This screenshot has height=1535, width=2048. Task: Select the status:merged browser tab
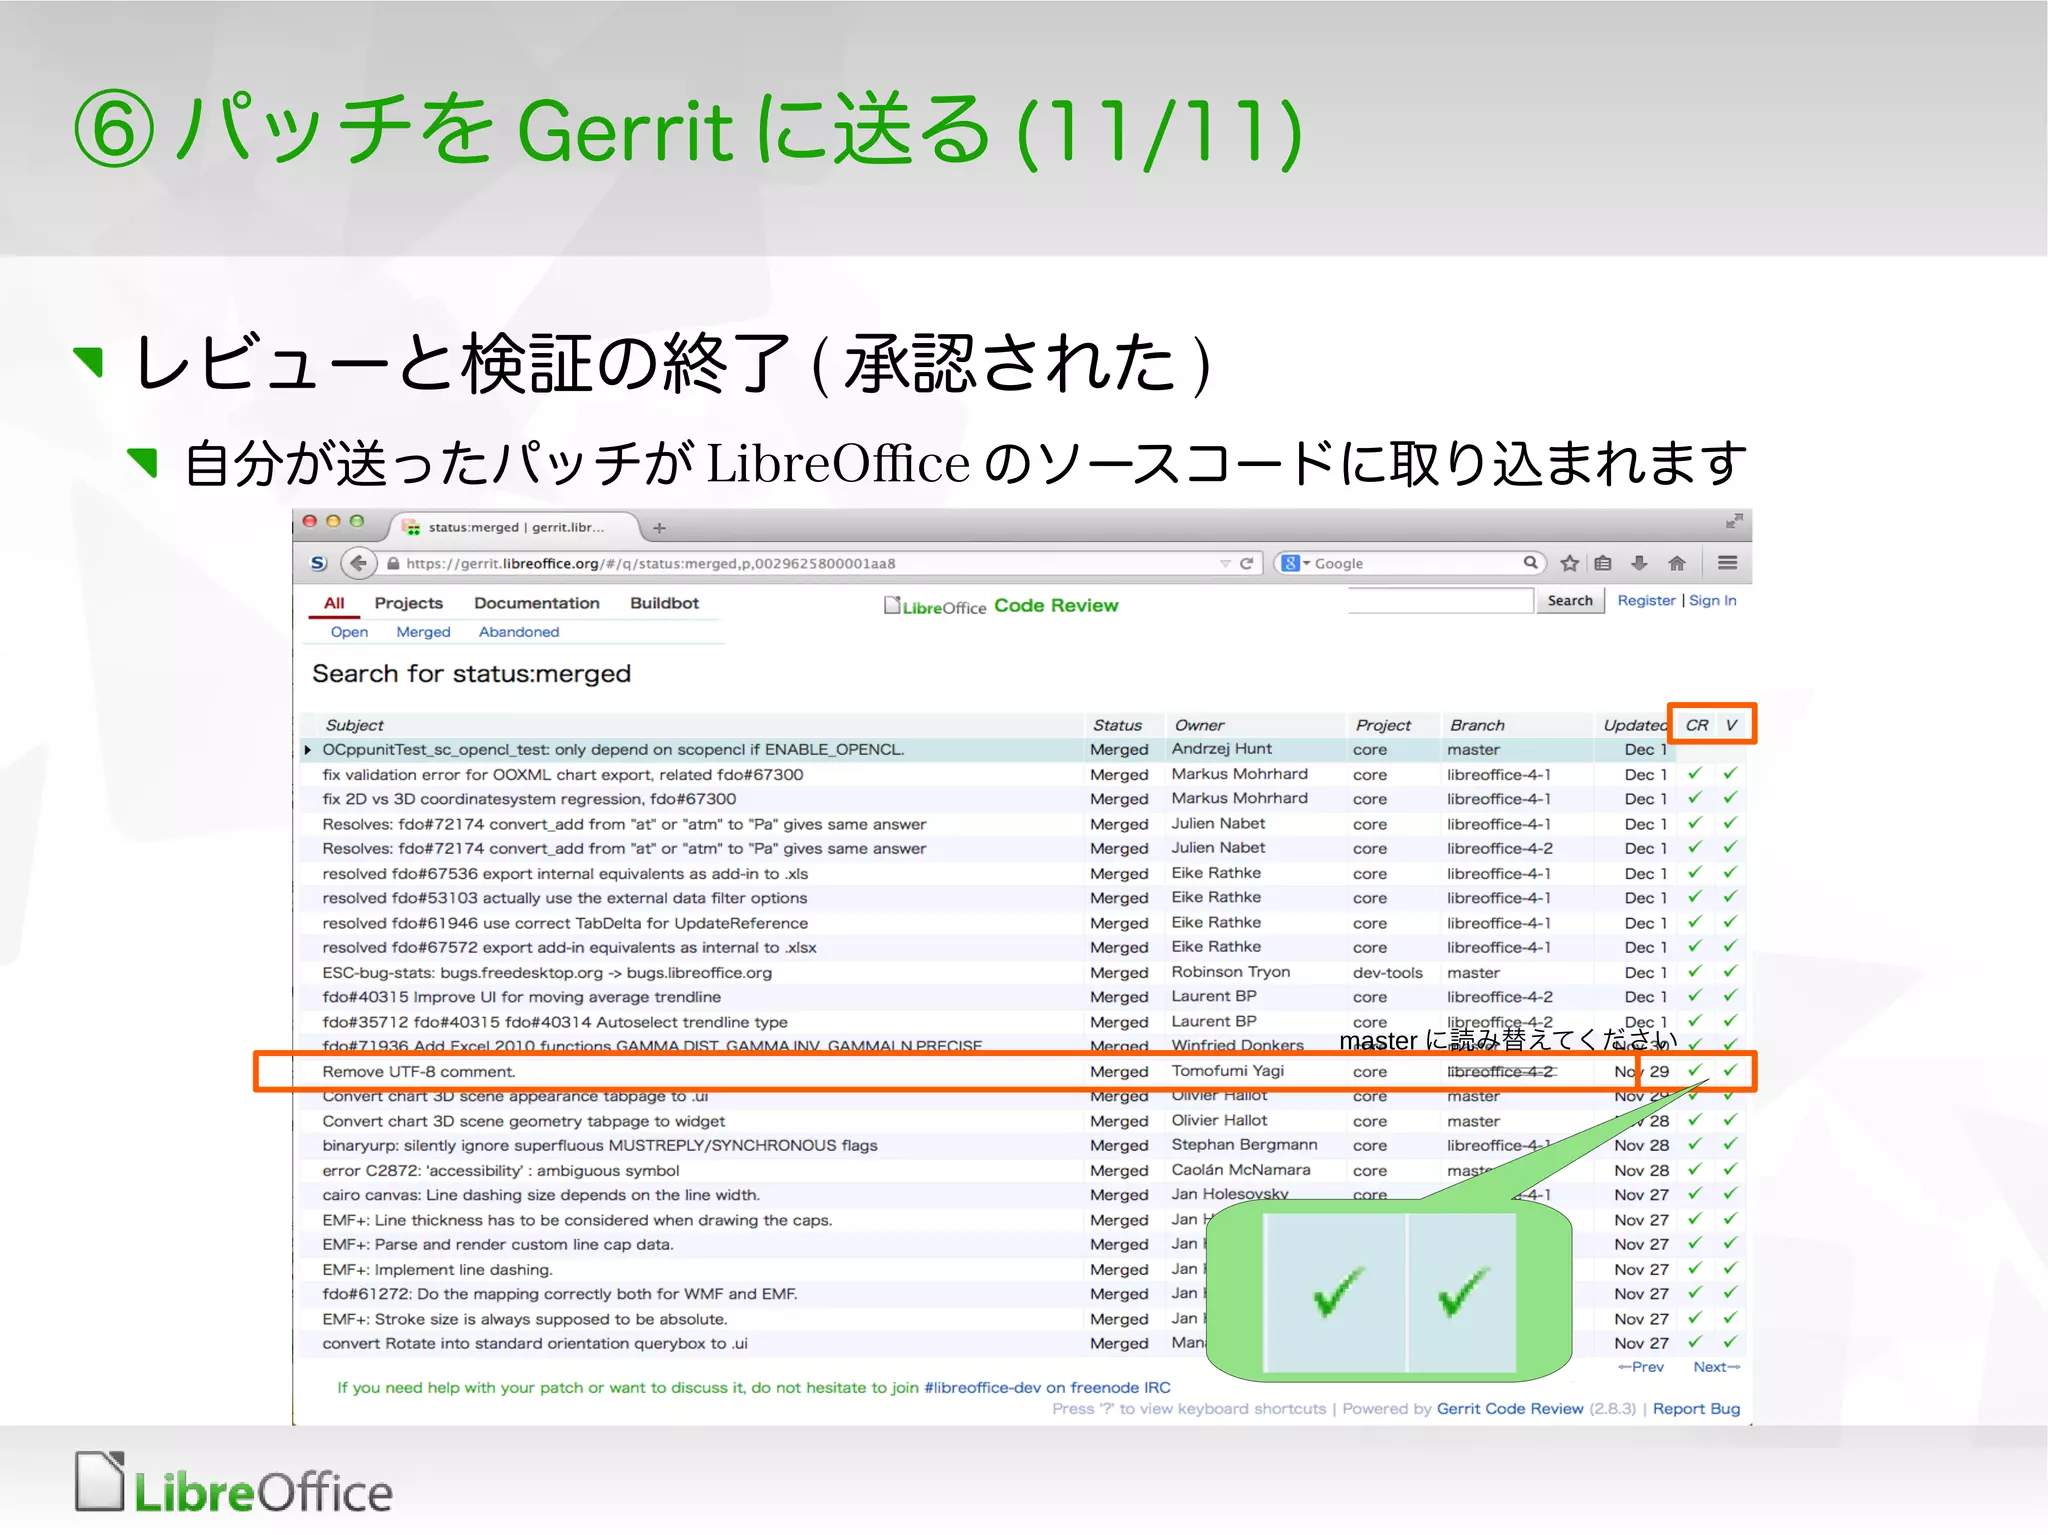click(x=515, y=527)
